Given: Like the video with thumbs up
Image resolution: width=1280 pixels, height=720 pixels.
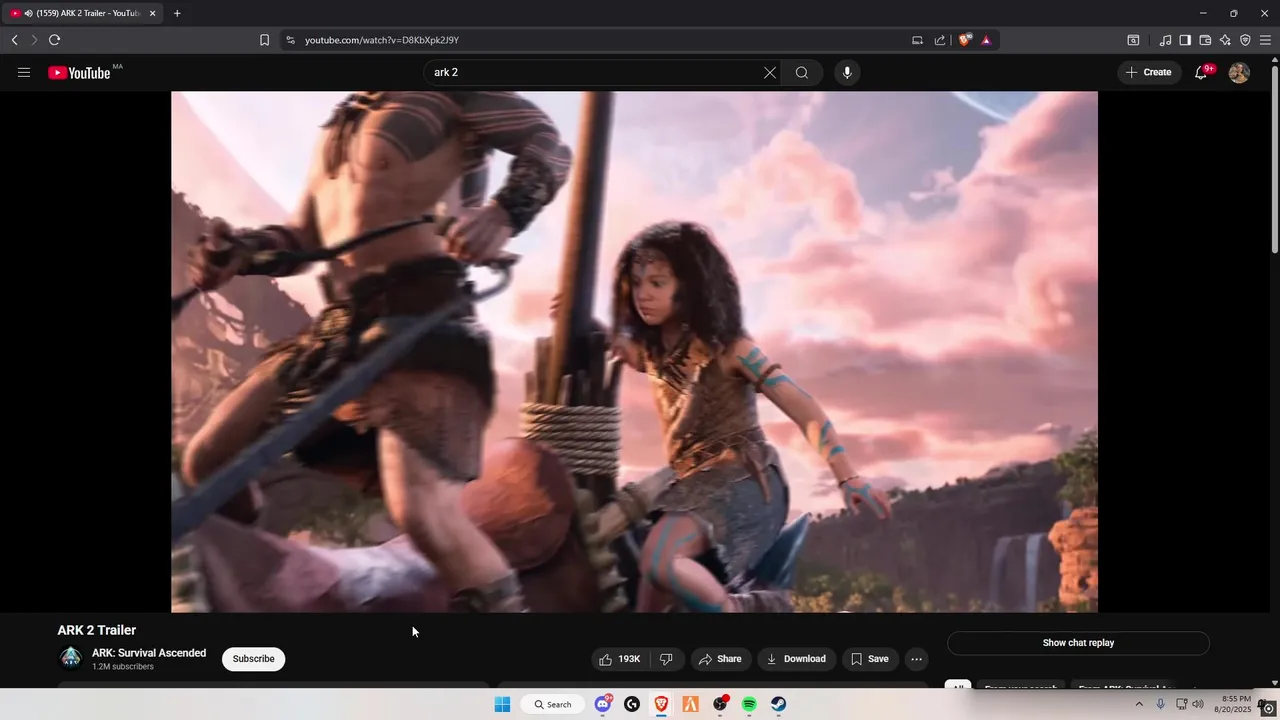Looking at the screenshot, I should 619,659.
